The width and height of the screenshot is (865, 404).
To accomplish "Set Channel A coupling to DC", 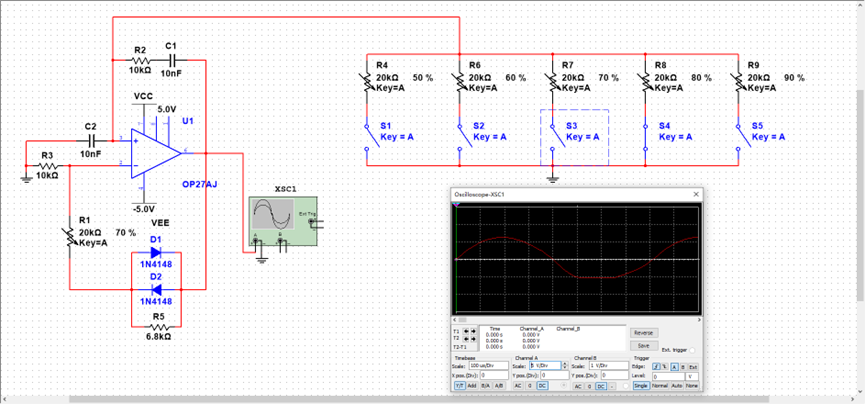I will click(x=542, y=386).
